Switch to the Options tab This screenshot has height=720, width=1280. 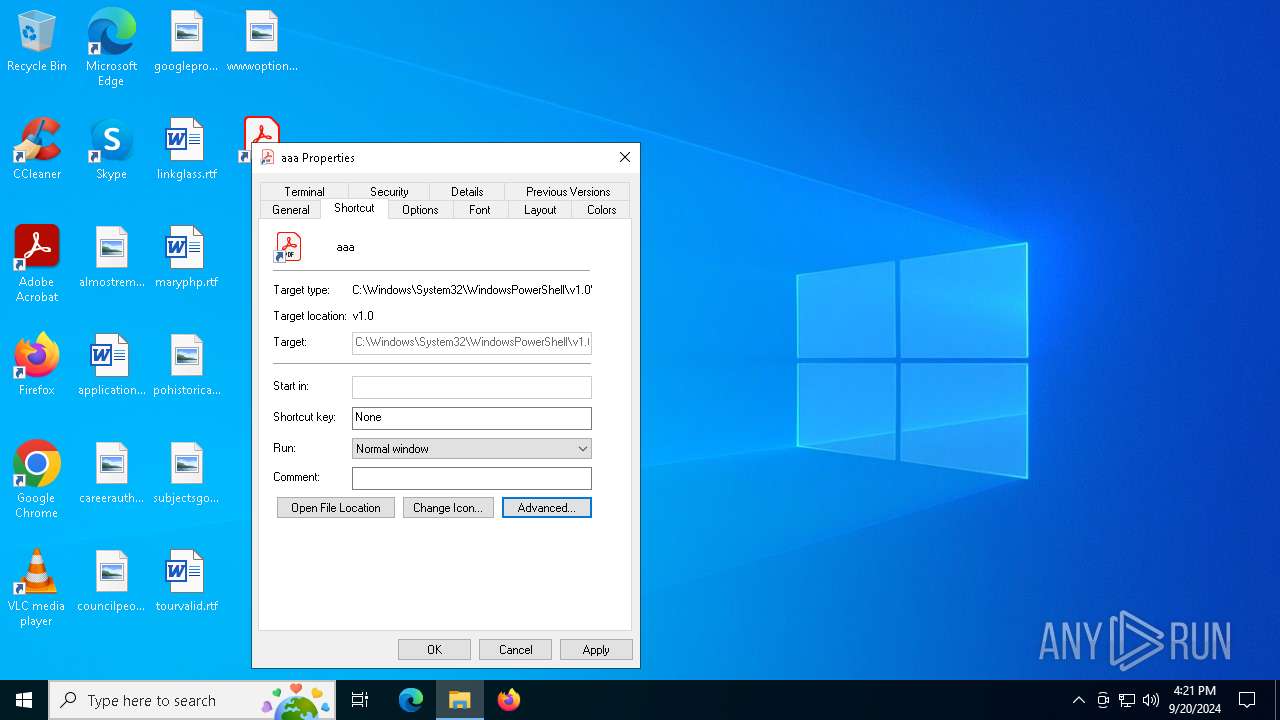point(420,209)
